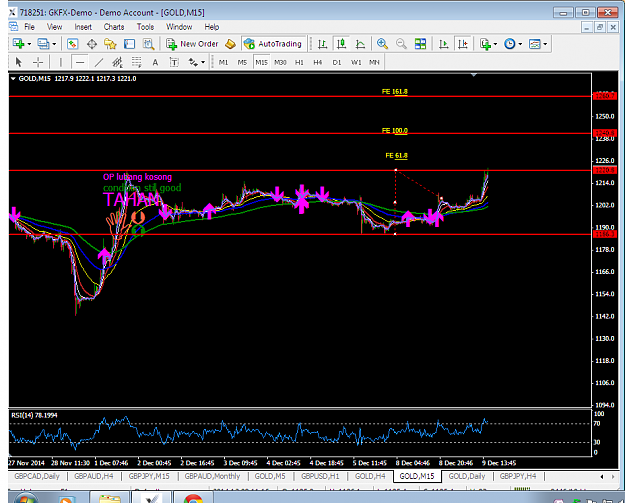Switch to the GBPCAD,Daily chart tab
Screen dimensions: 625x503
pyautogui.click(x=37, y=476)
